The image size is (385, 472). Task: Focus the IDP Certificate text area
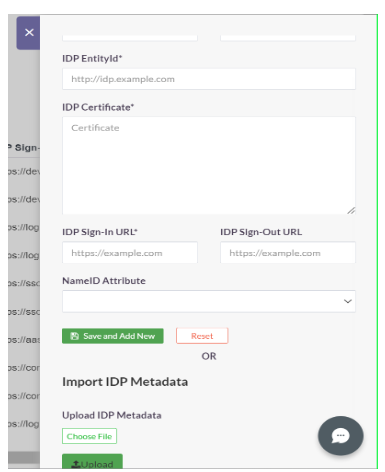[209, 165]
